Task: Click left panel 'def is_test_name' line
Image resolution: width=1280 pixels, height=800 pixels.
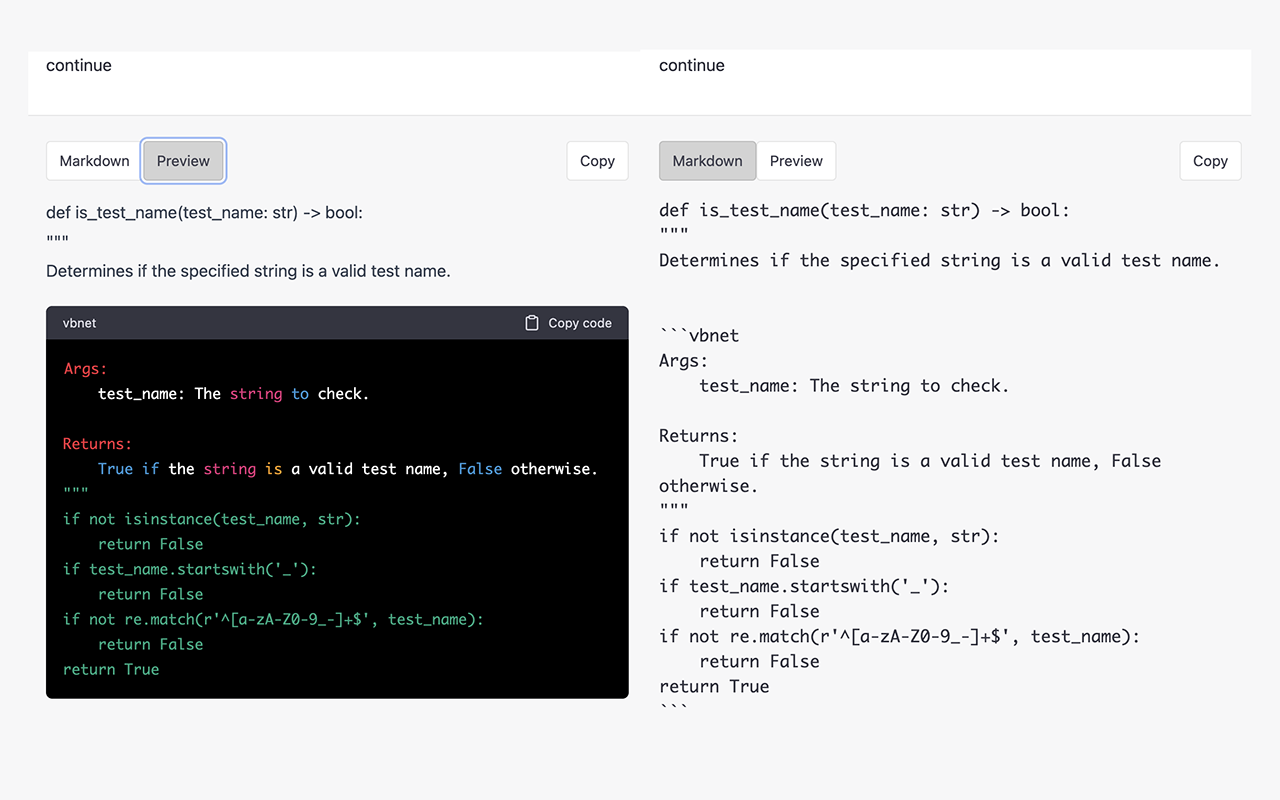Action: coord(204,213)
